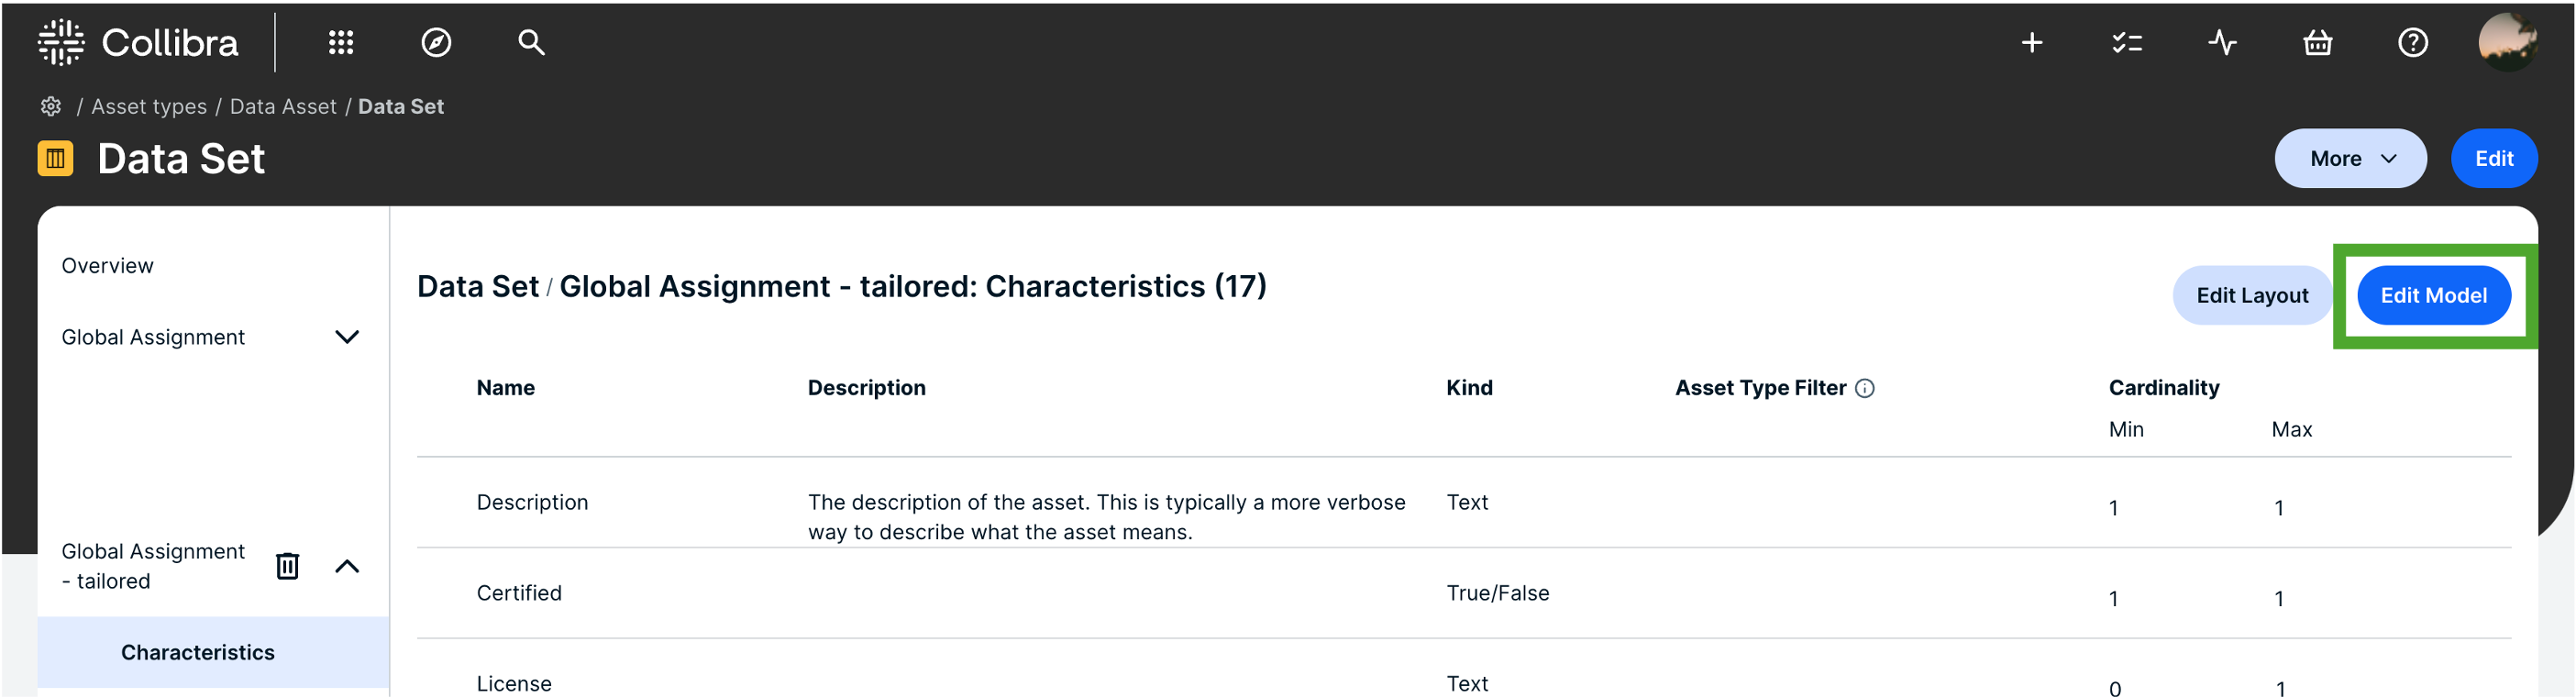This screenshot has height=697, width=2576.
Task: Click the settings gear in breadcrumb
Action: click(51, 106)
